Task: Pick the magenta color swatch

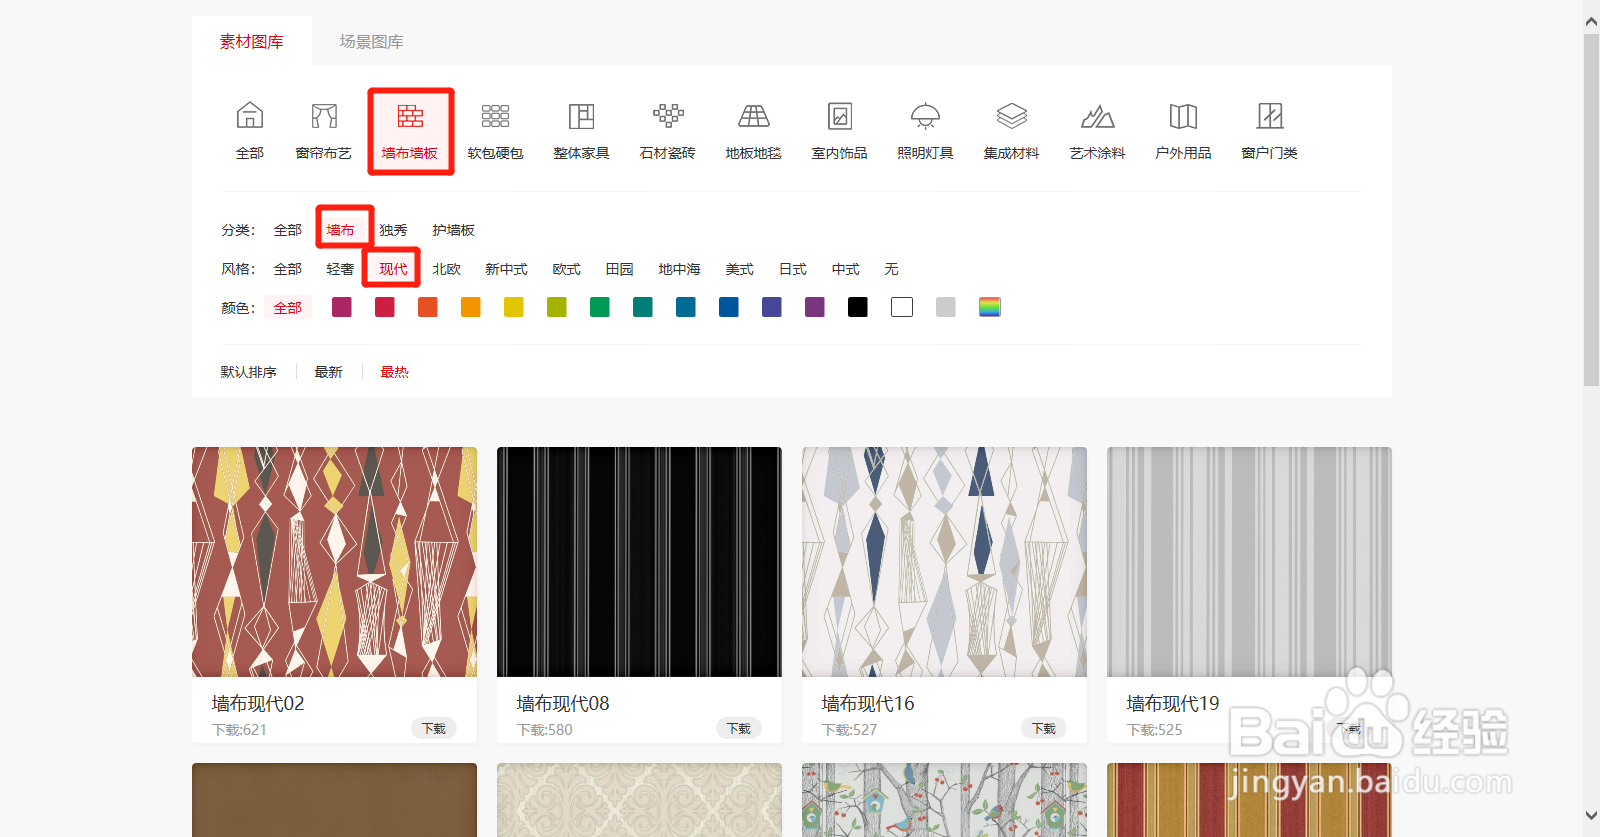Action: click(x=342, y=307)
